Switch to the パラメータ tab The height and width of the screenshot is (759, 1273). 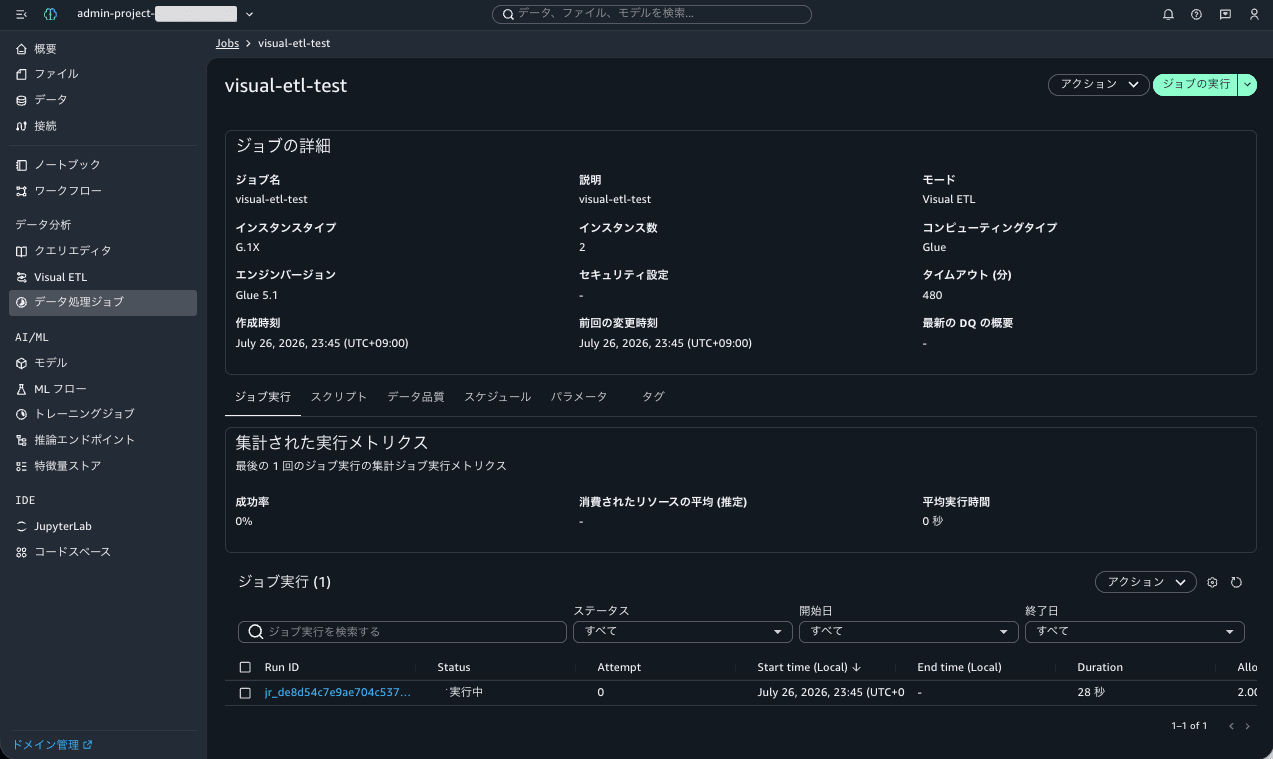[579, 397]
